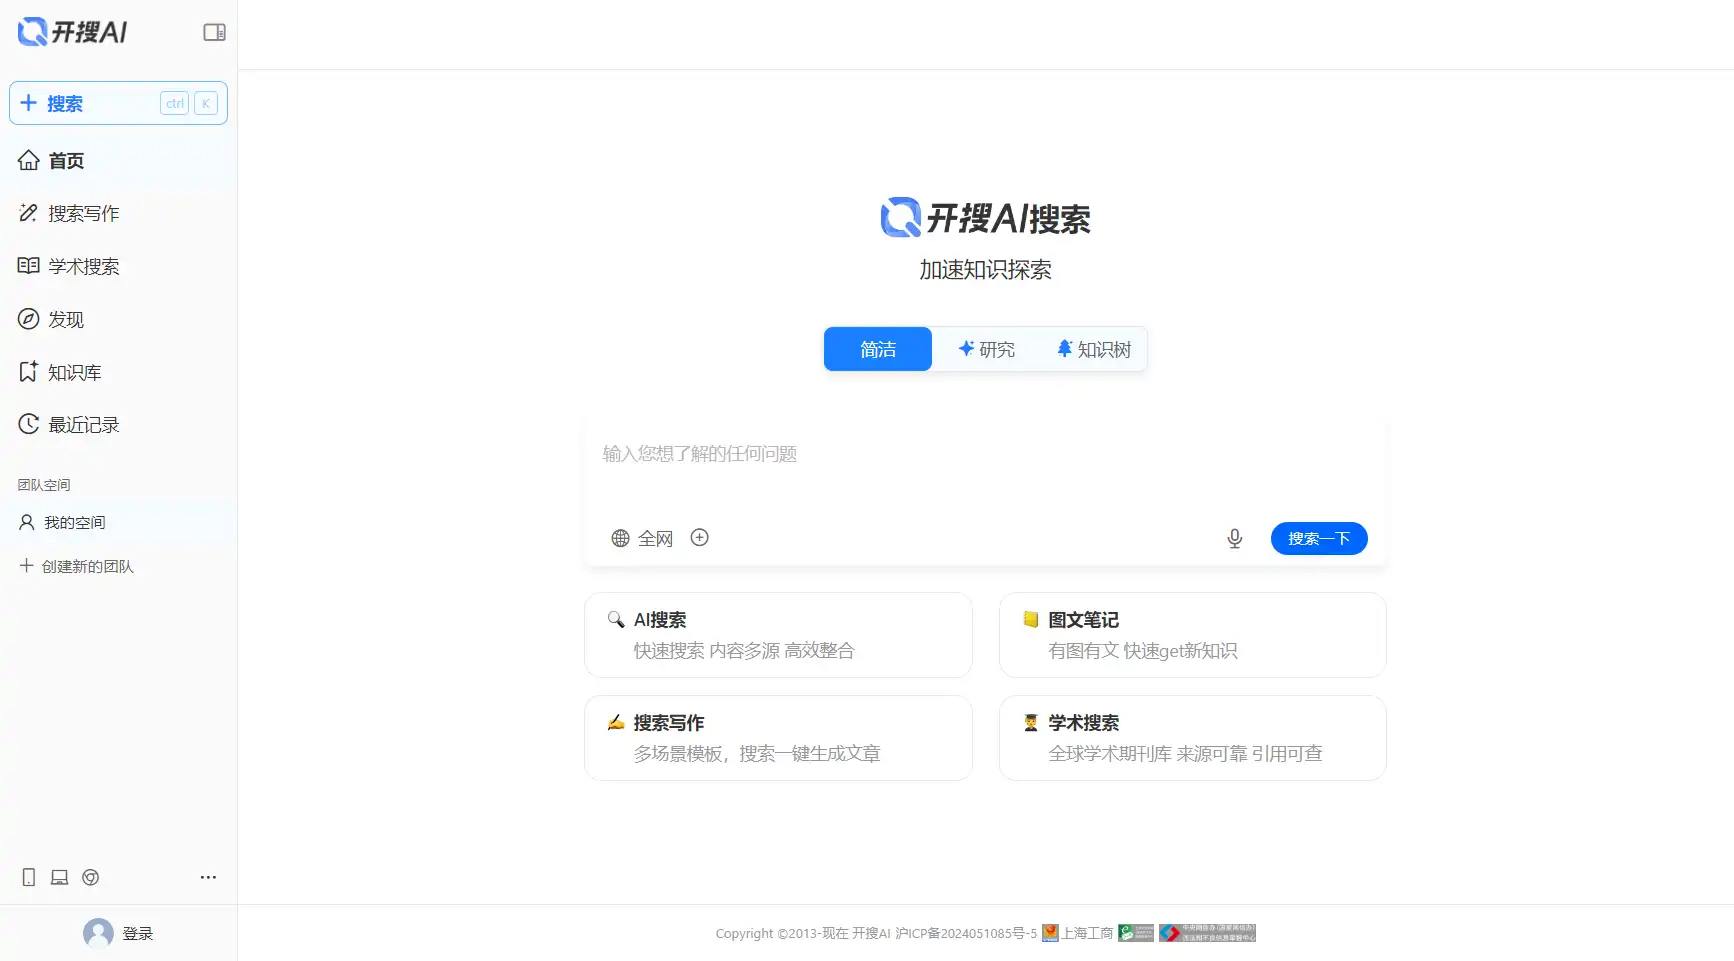Viewport: 1734px width, 961px height.
Task: Click the microphone voice input icon
Action: tap(1235, 539)
